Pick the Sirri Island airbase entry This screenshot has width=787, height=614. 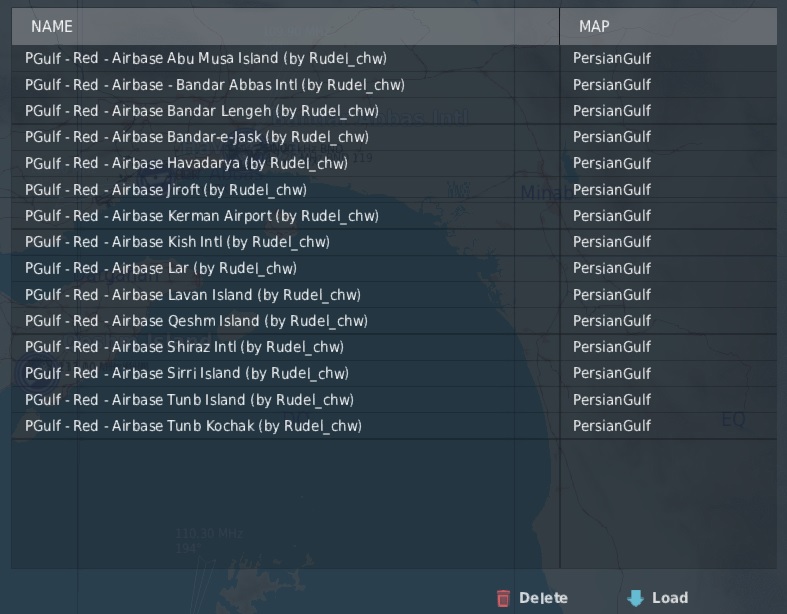pos(187,373)
